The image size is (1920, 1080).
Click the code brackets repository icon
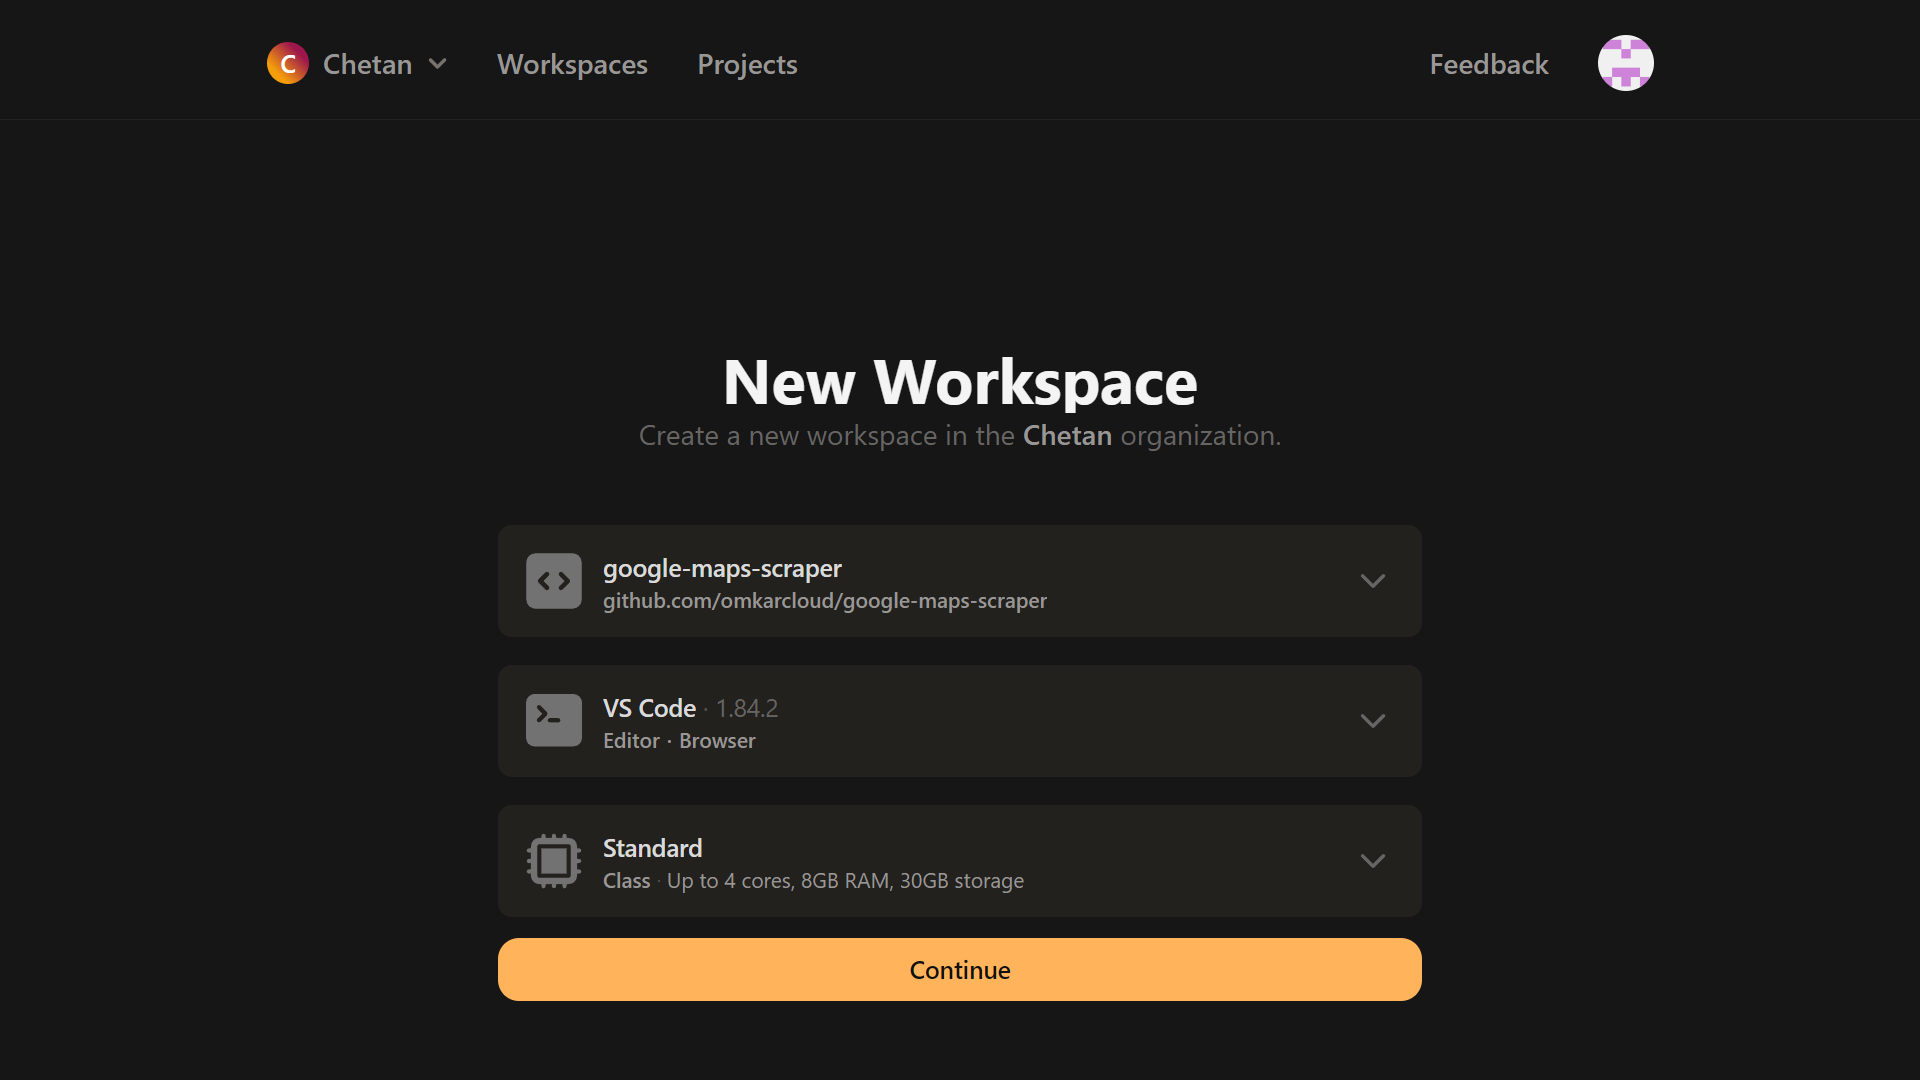[x=554, y=581]
